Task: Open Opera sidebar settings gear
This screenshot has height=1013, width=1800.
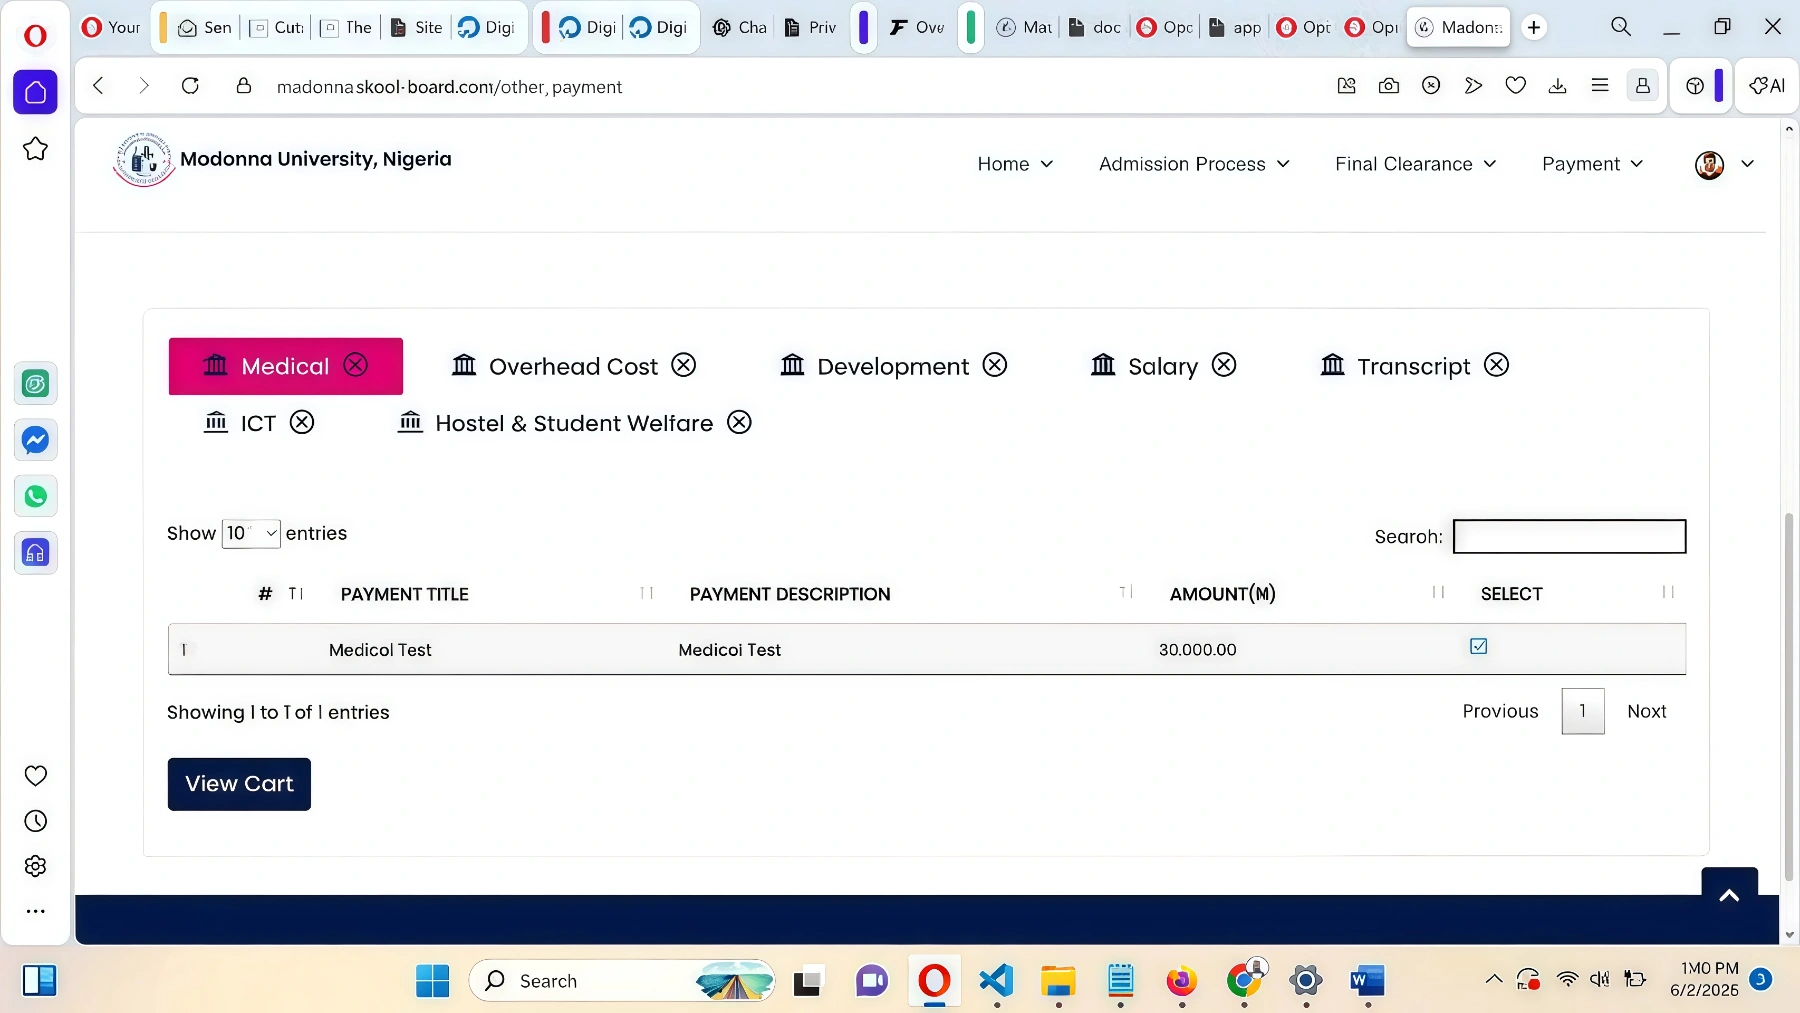Action: pos(35,866)
